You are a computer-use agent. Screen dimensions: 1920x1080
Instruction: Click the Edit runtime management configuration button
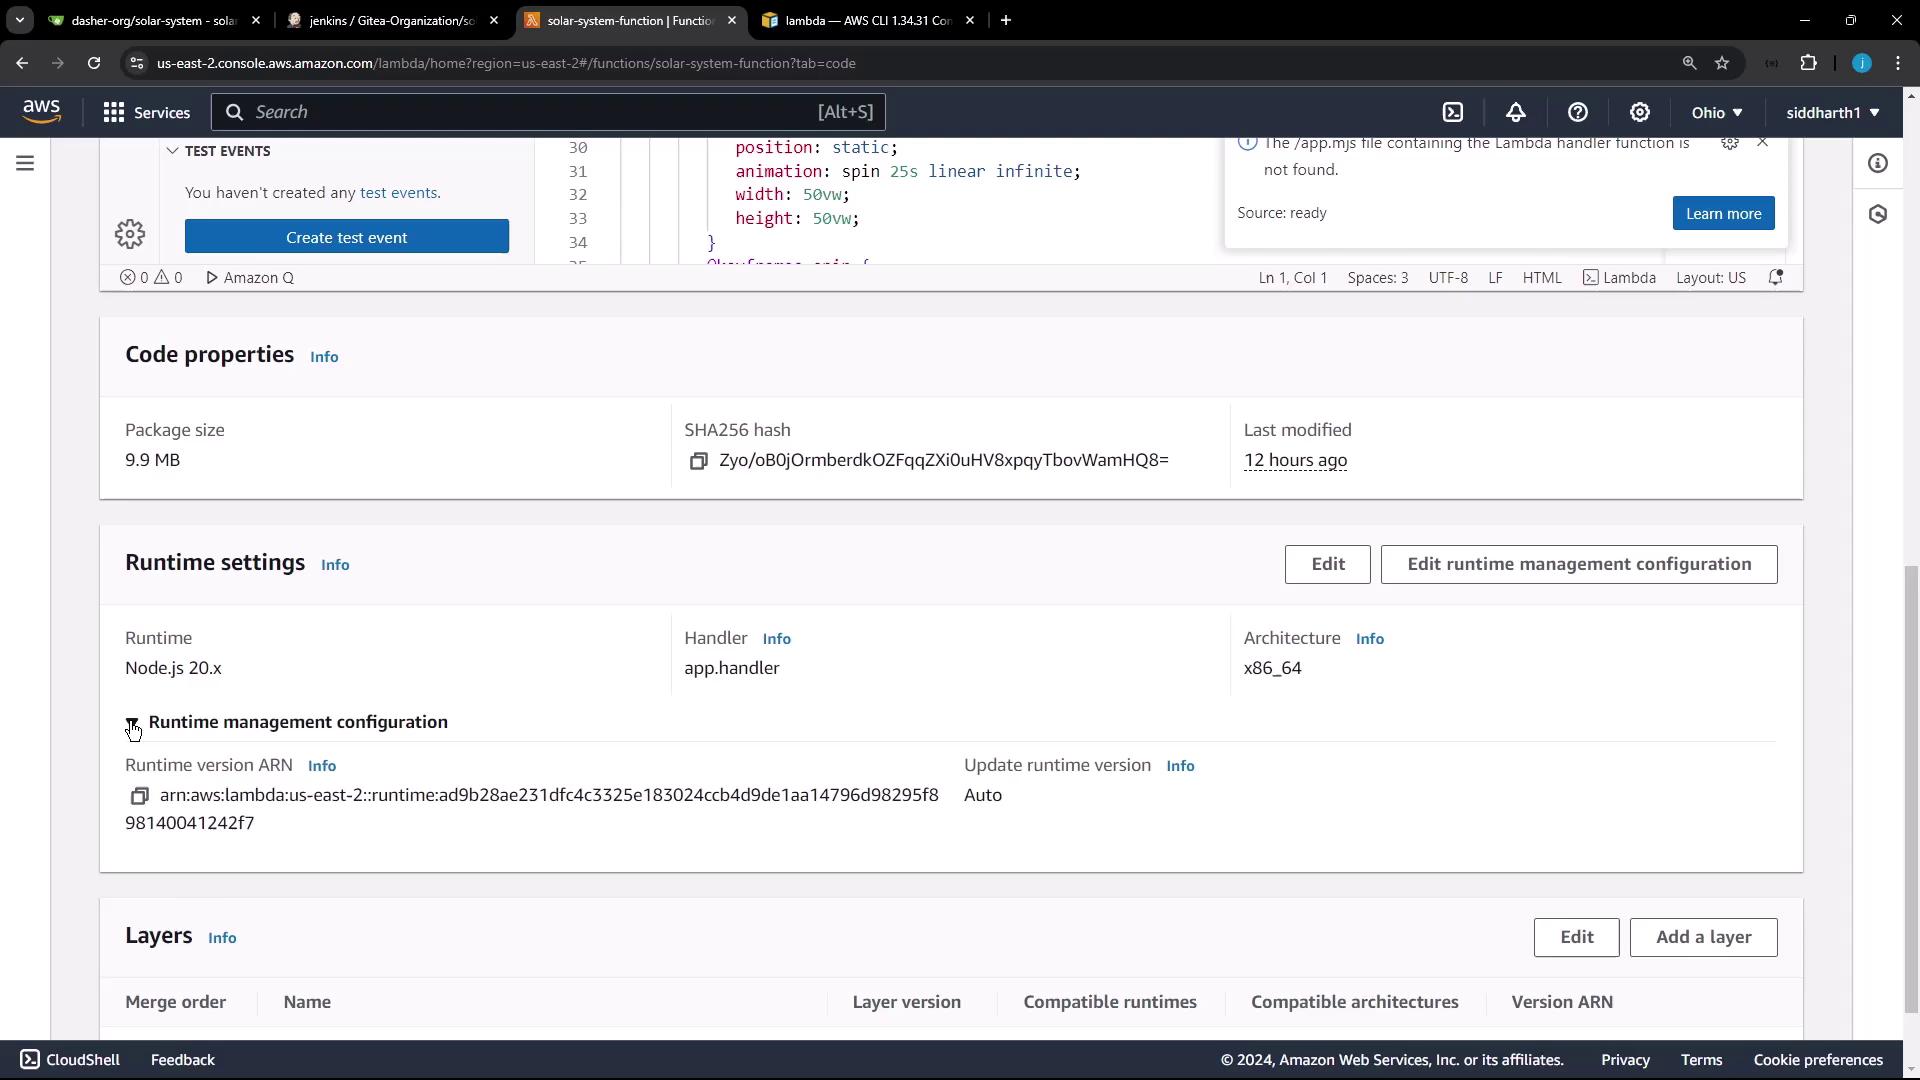[x=1578, y=565]
